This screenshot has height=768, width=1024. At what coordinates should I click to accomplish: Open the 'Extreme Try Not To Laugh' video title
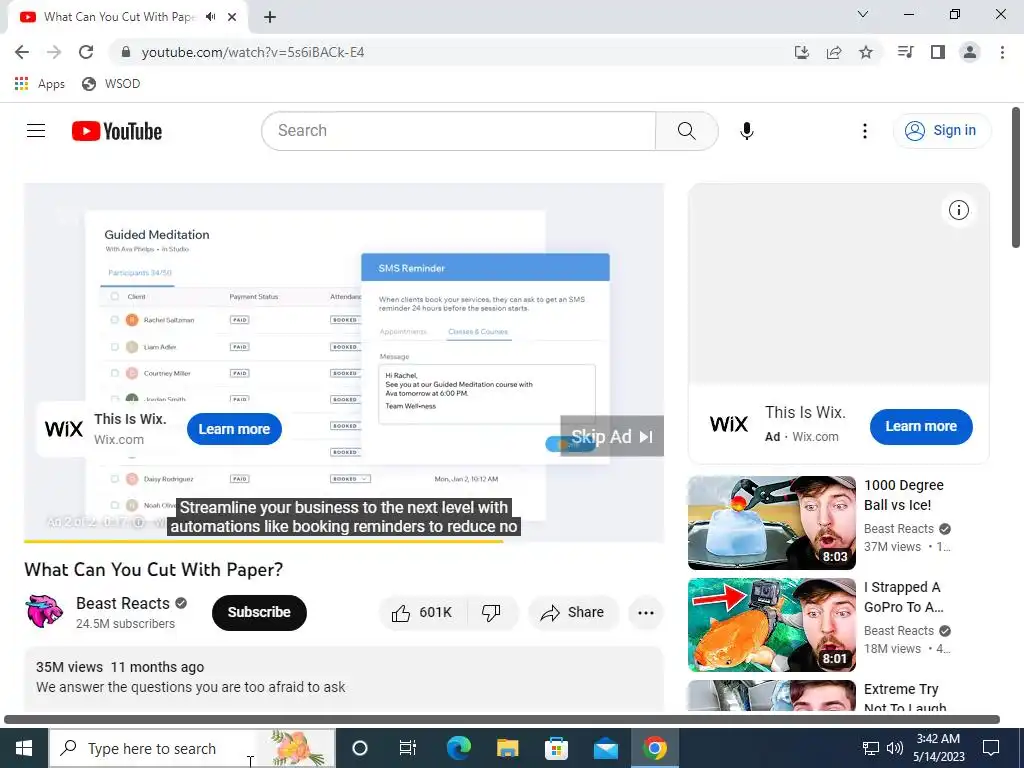[x=904, y=697]
